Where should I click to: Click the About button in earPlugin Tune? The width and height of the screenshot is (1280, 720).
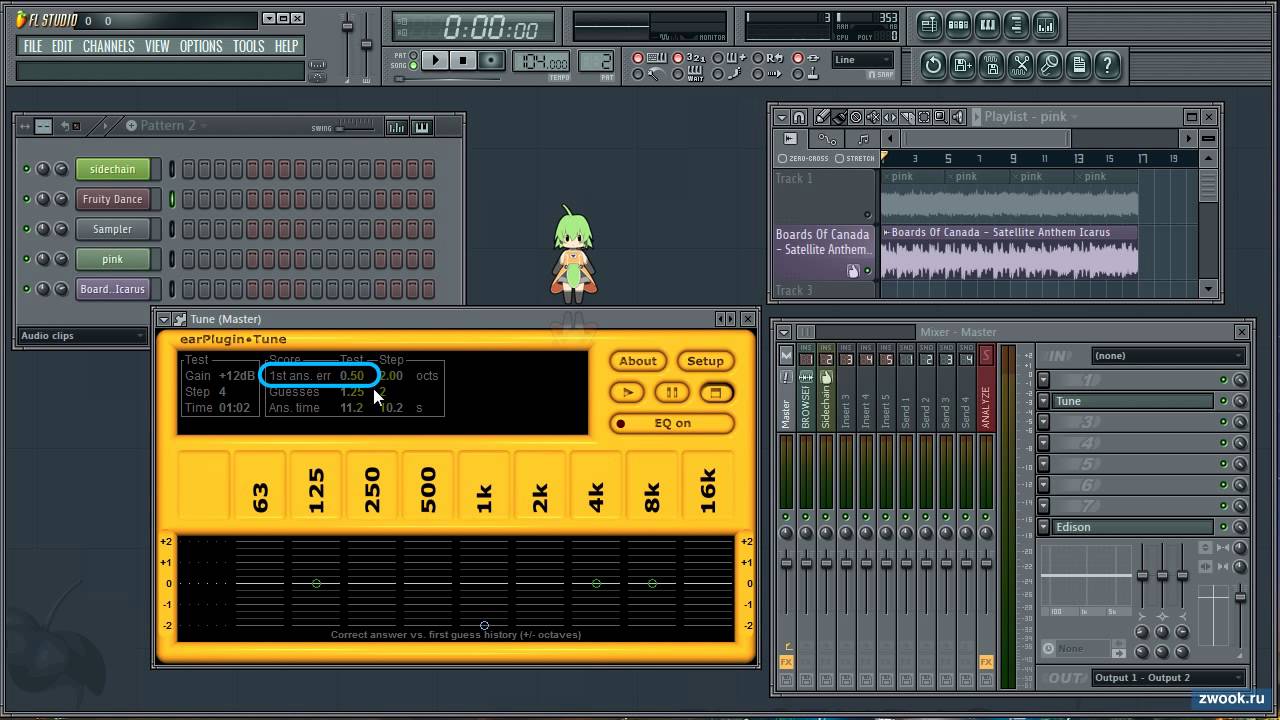click(638, 361)
